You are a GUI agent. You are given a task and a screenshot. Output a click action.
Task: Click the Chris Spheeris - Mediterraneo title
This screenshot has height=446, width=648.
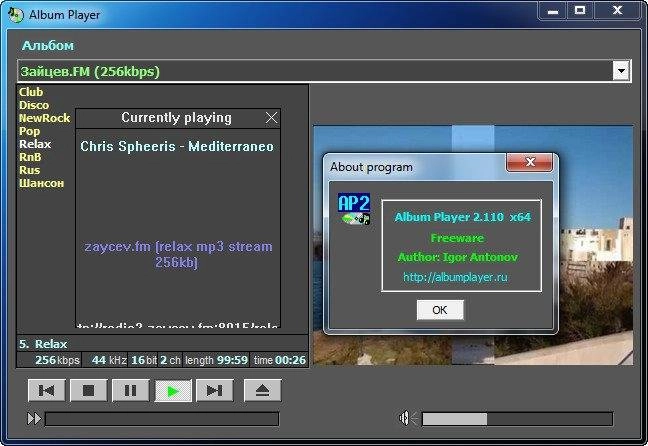coord(177,146)
